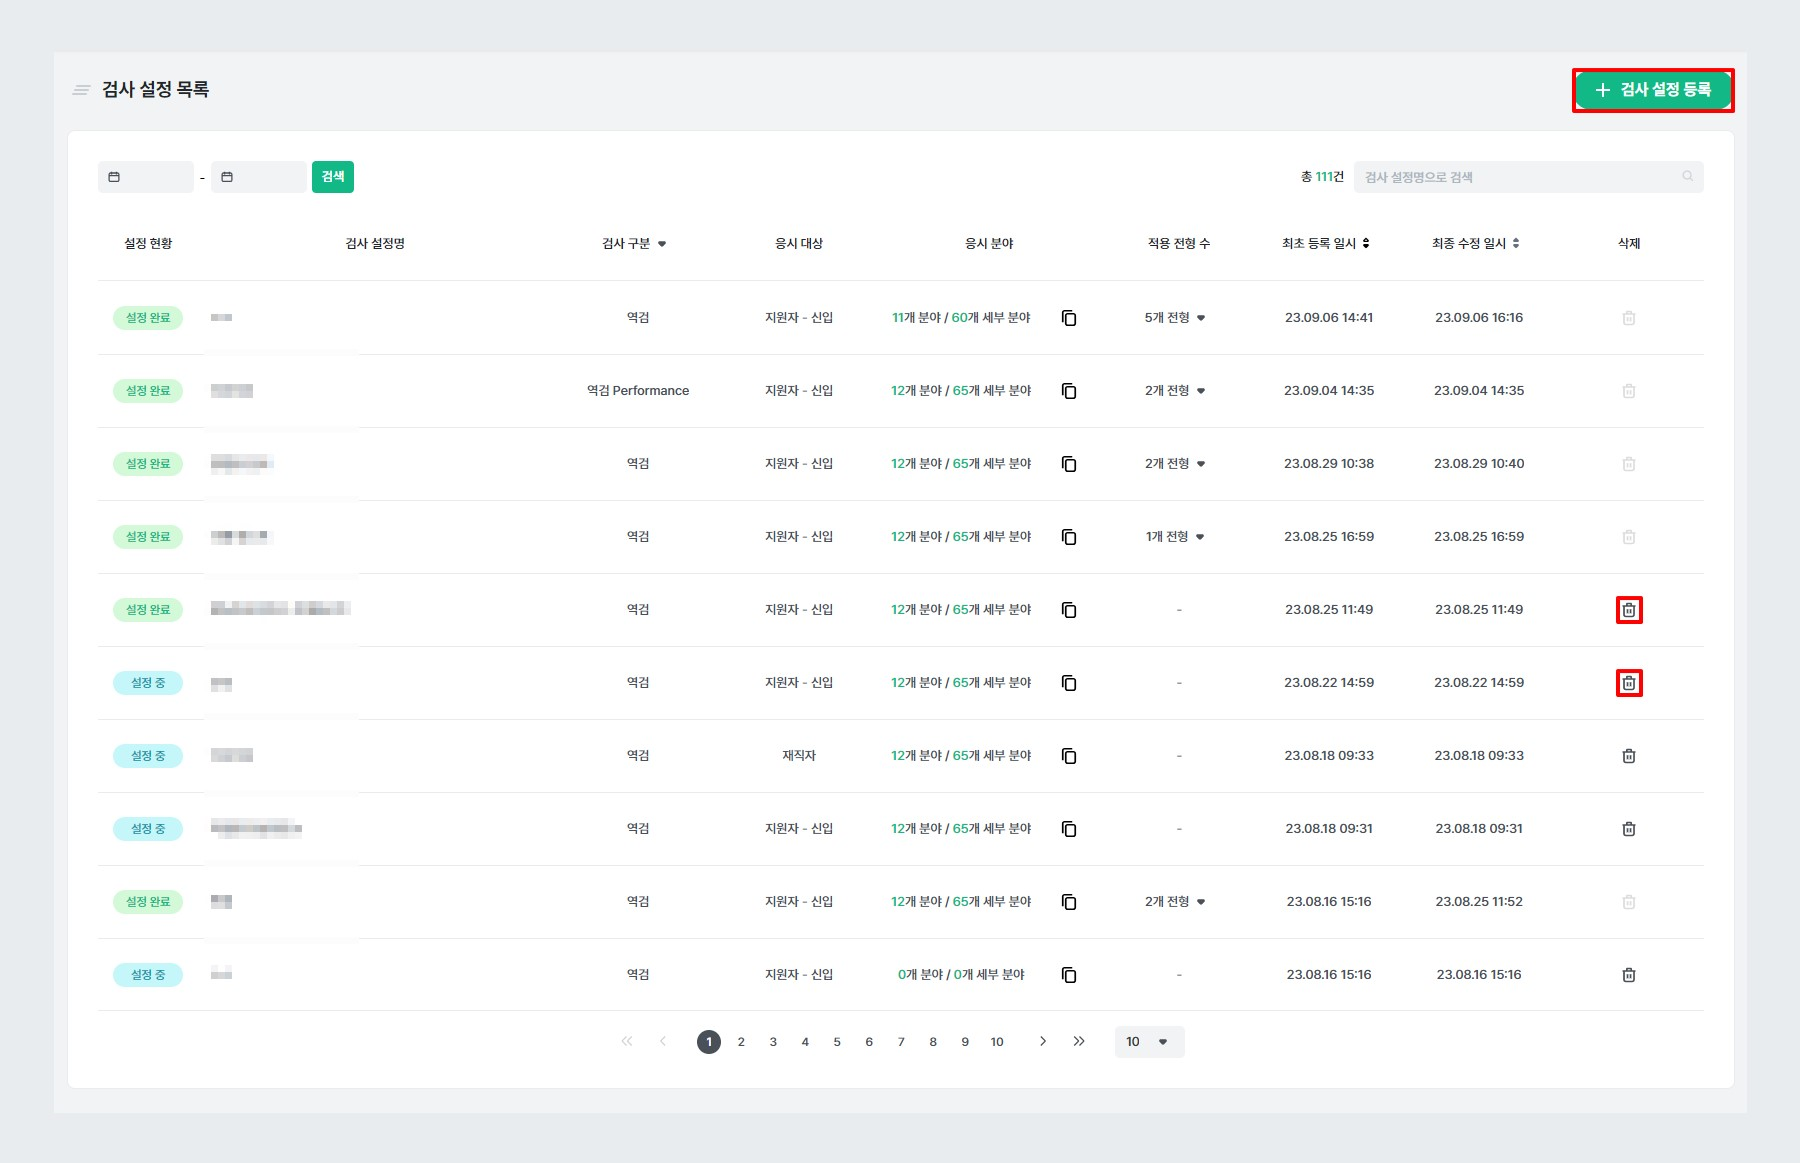The height and width of the screenshot is (1163, 1800).
Task: Click the magnifier icon in the search box
Action: pos(1688,177)
